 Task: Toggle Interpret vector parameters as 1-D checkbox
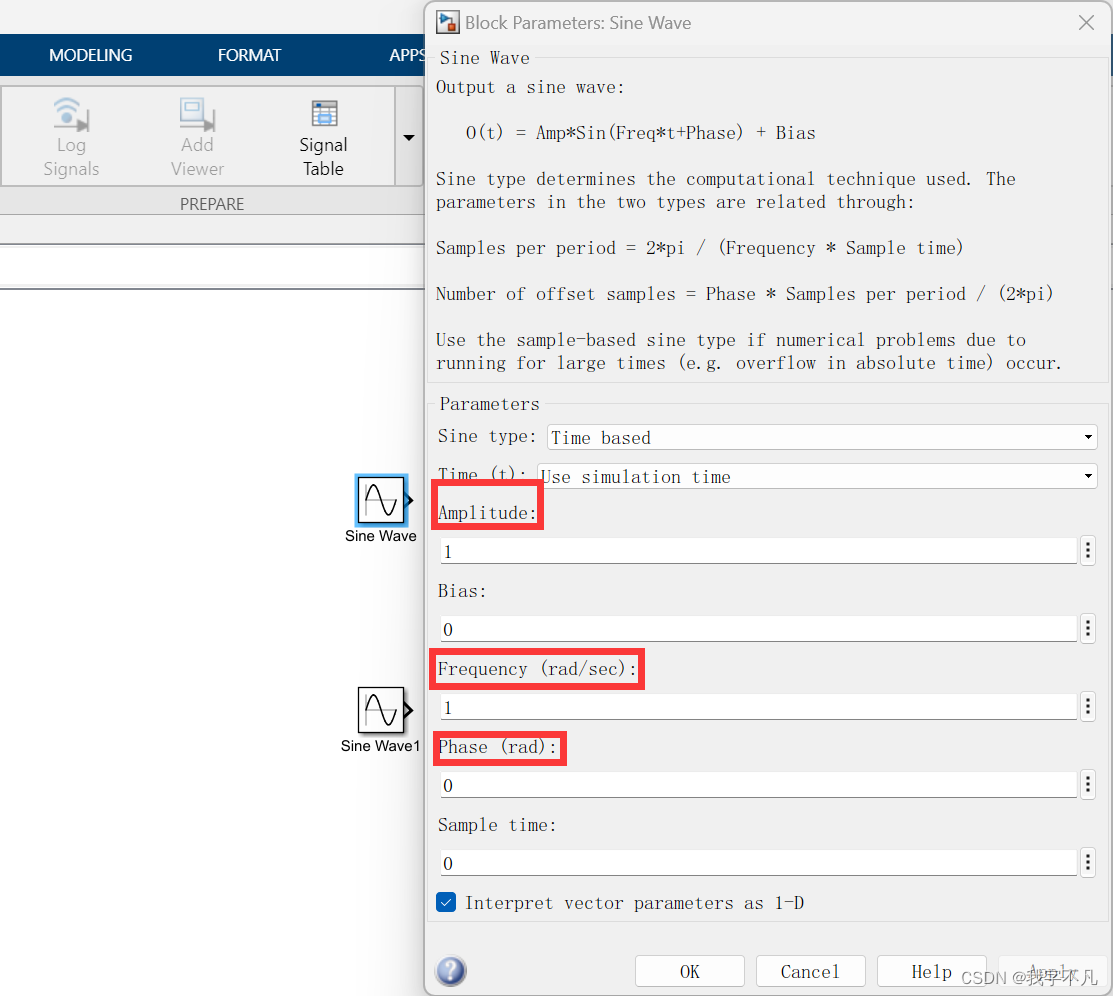click(x=446, y=902)
